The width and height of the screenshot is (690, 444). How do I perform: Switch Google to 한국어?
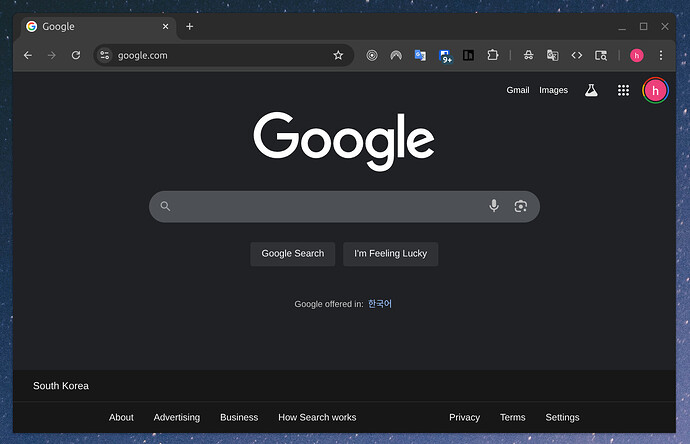[x=380, y=304]
